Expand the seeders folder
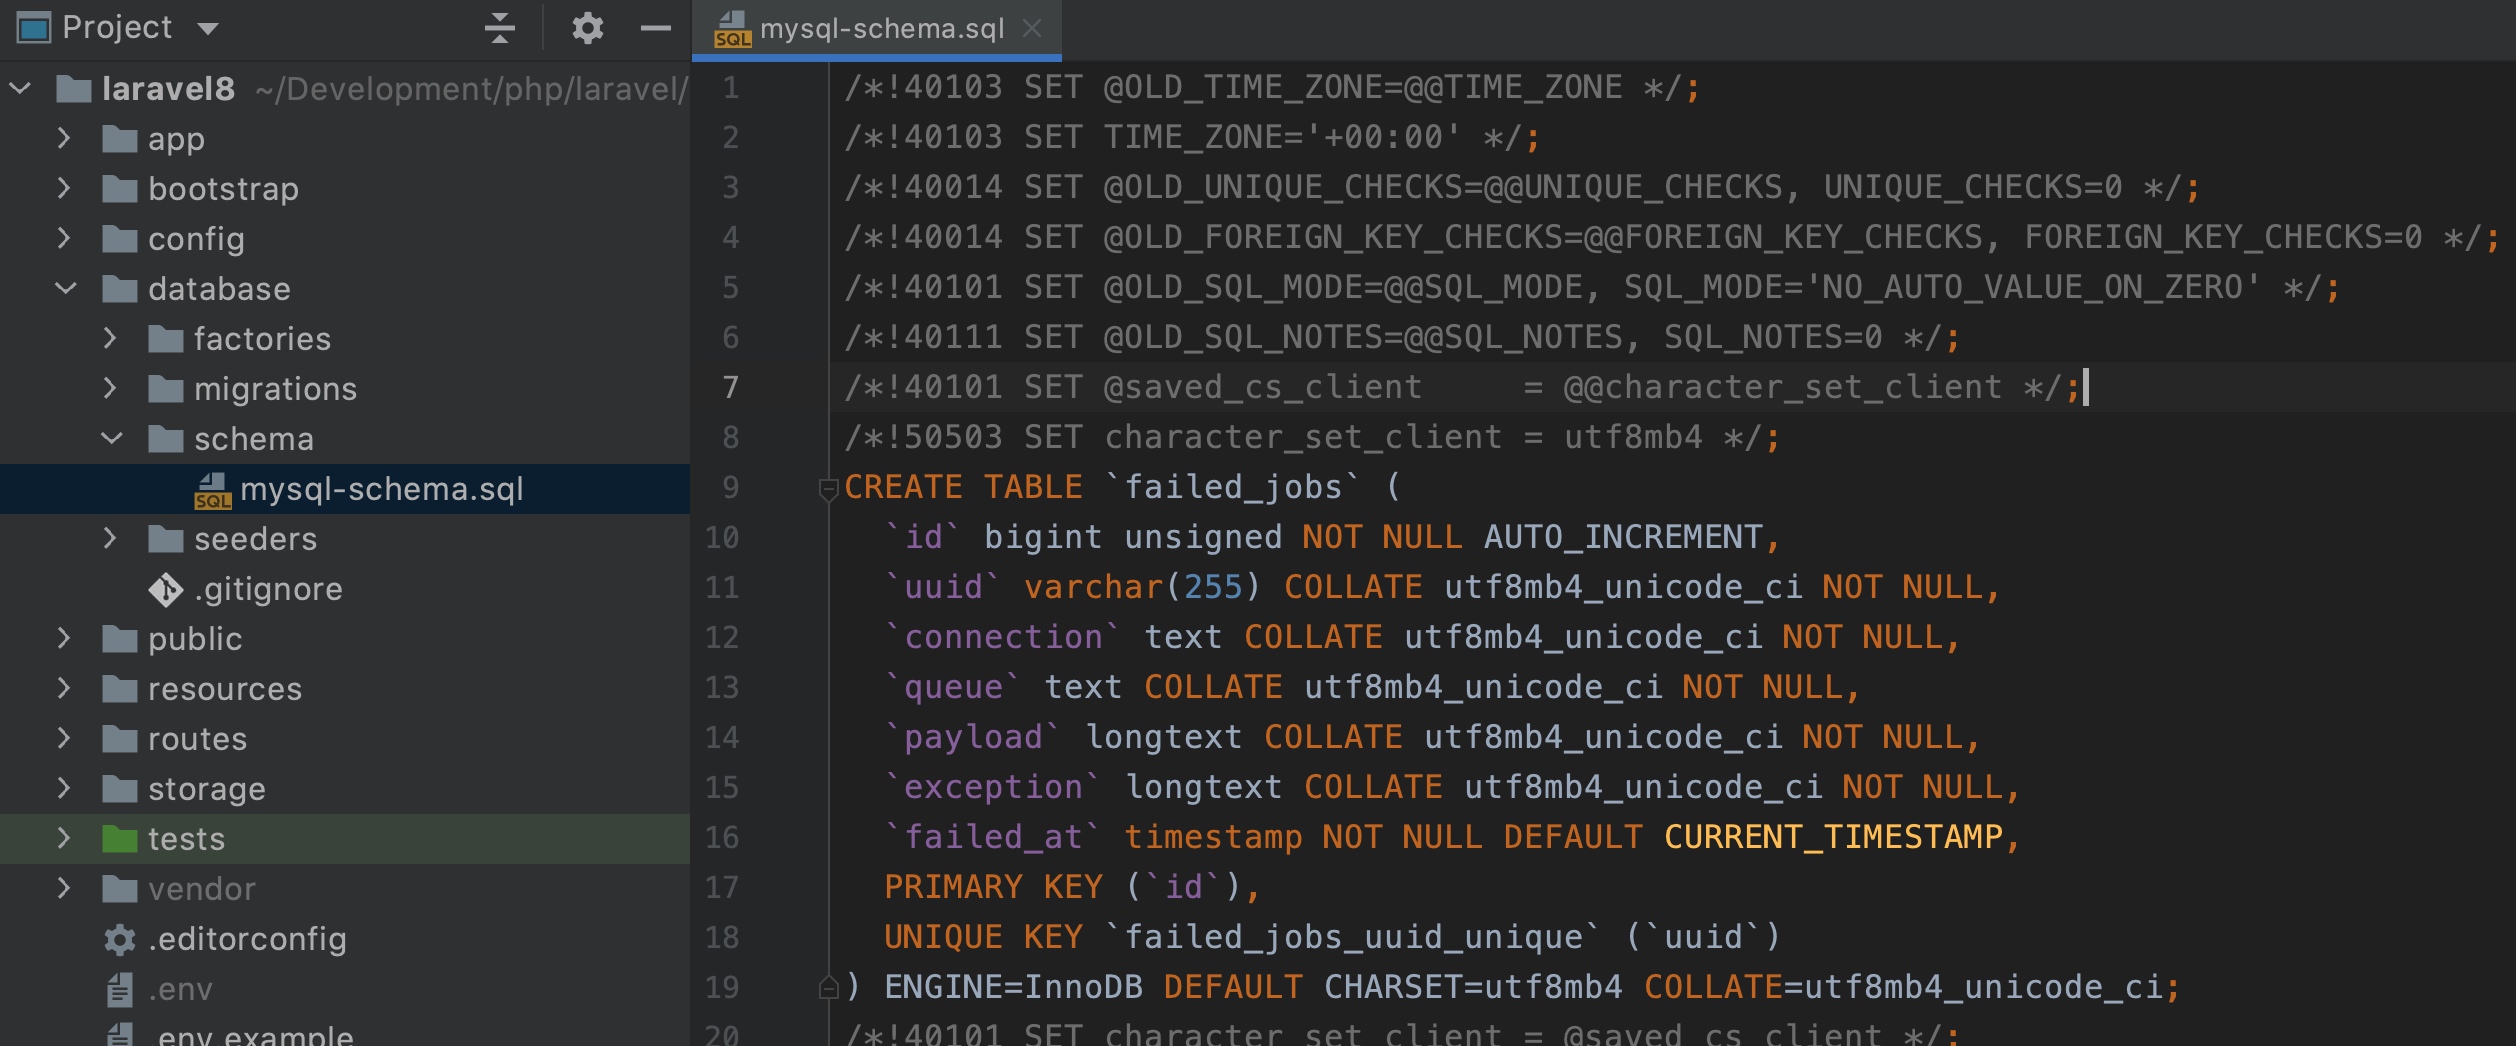Viewport: 2516px width, 1046px height. pyautogui.click(x=110, y=538)
